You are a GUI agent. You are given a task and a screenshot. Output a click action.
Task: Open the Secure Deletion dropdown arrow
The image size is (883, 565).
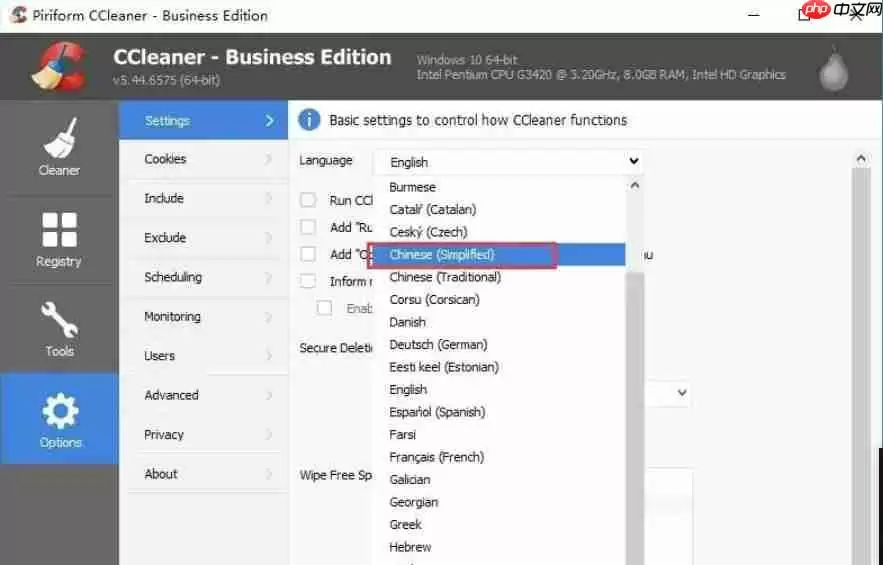pos(682,393)
